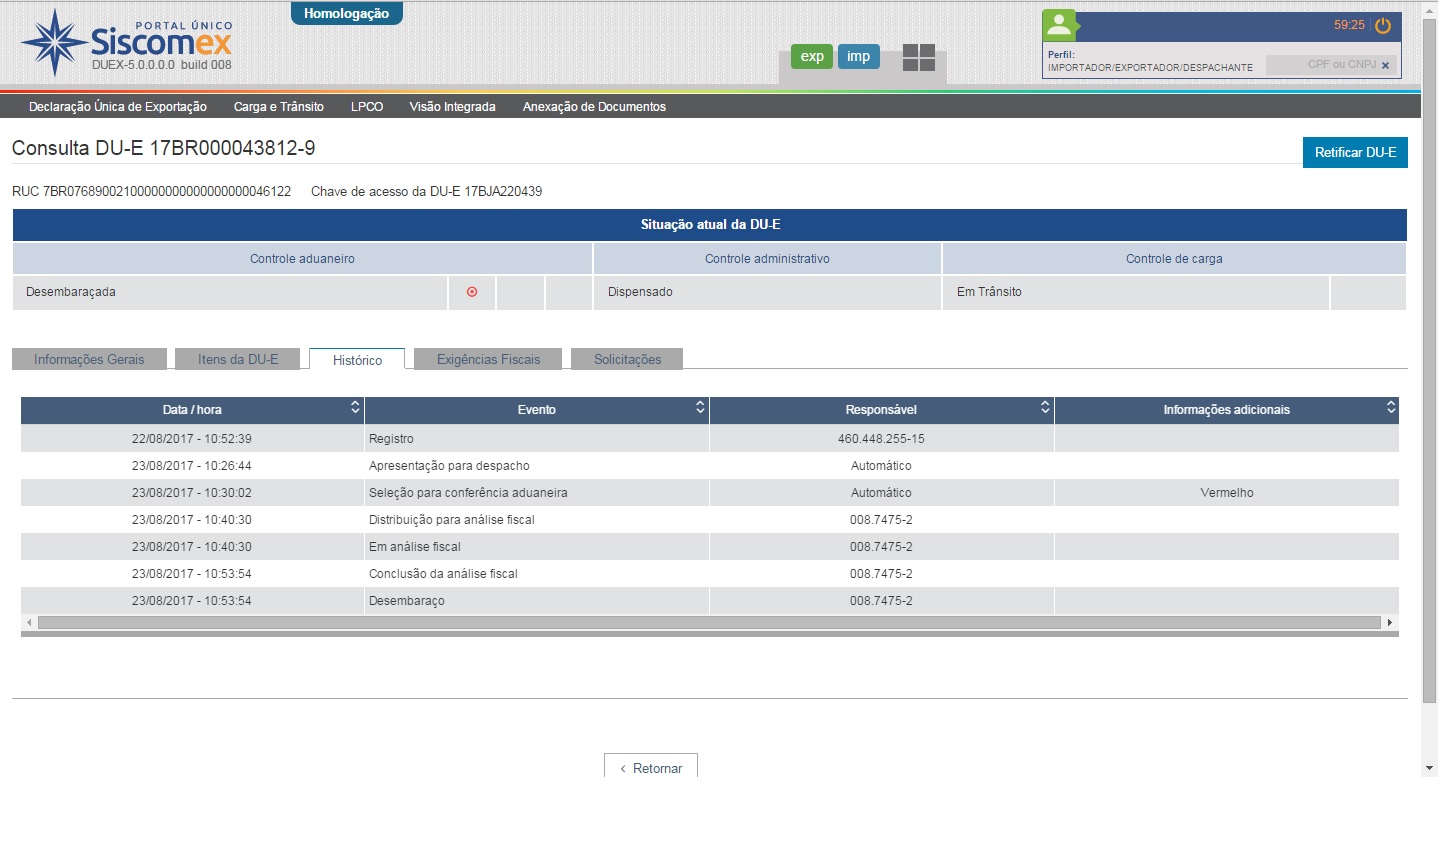1440x860 pixels.
Task: Click the CPF ou CNPJ input field
Action: click(1322, 65)
